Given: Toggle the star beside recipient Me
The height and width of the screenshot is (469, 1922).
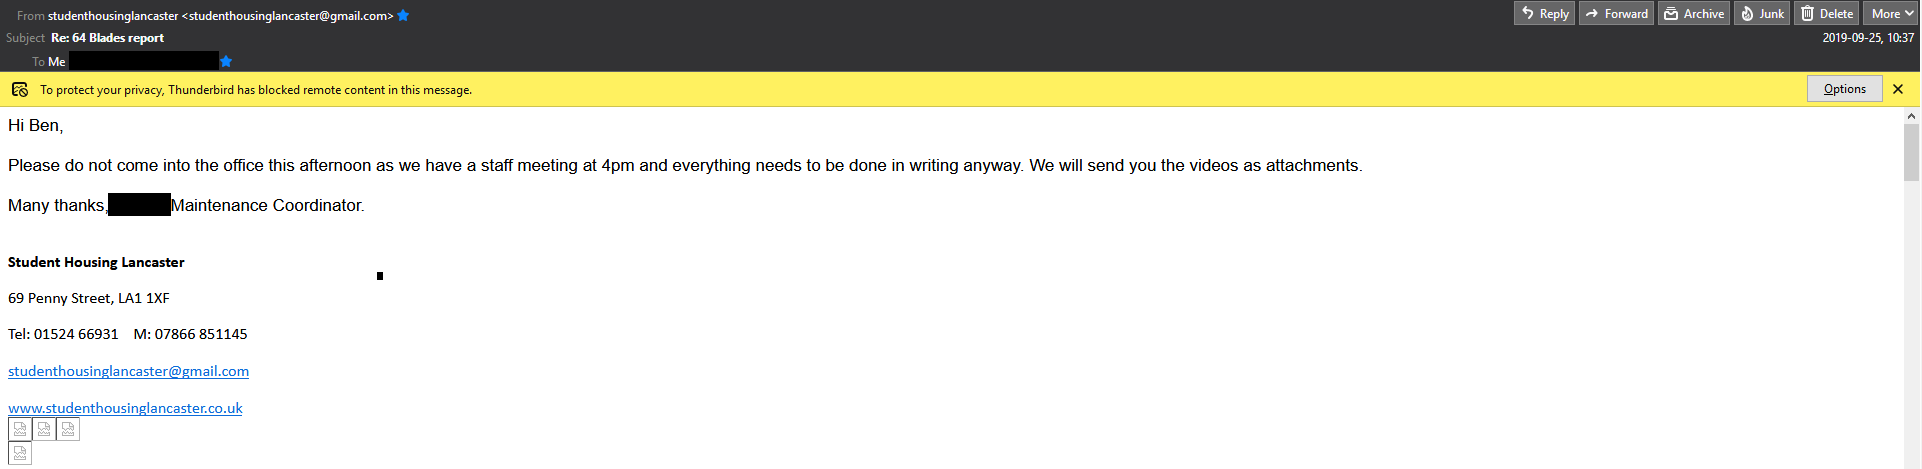Looking at the screenshot, I should (x=226, y=62).
